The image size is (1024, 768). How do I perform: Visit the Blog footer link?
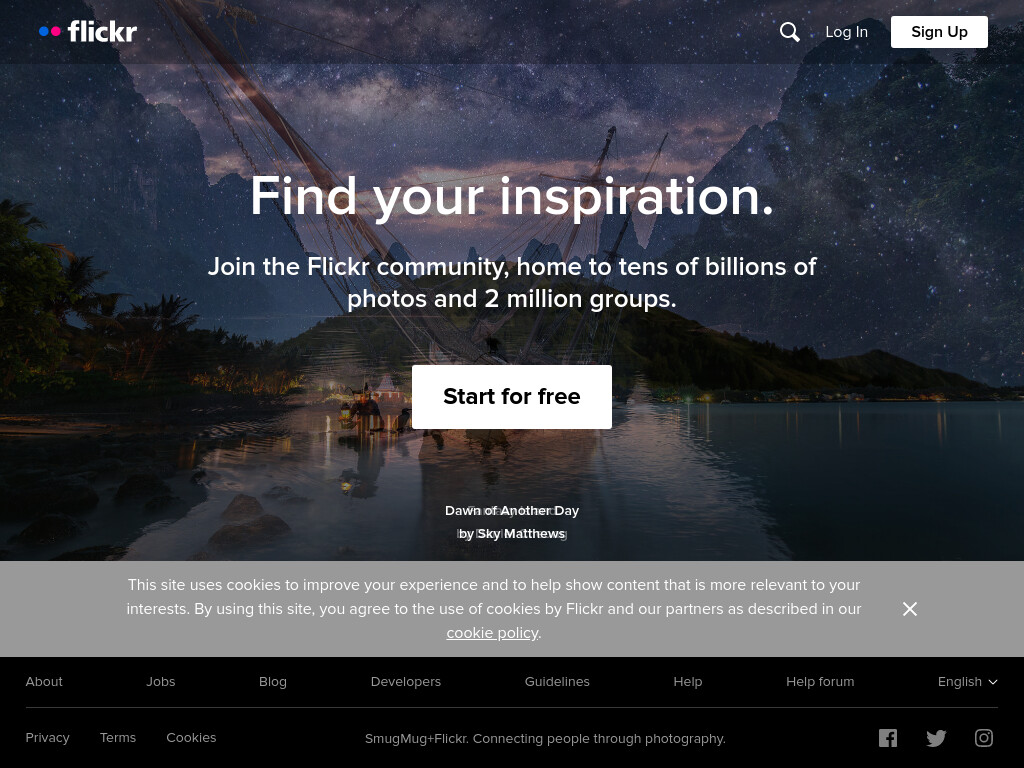273,681
